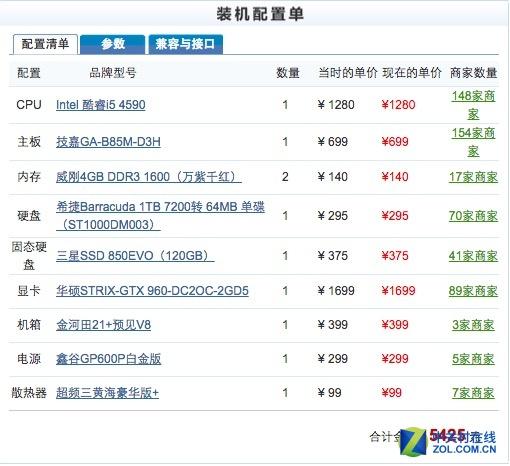View the 3家商家 merchants link

point(473,325)
